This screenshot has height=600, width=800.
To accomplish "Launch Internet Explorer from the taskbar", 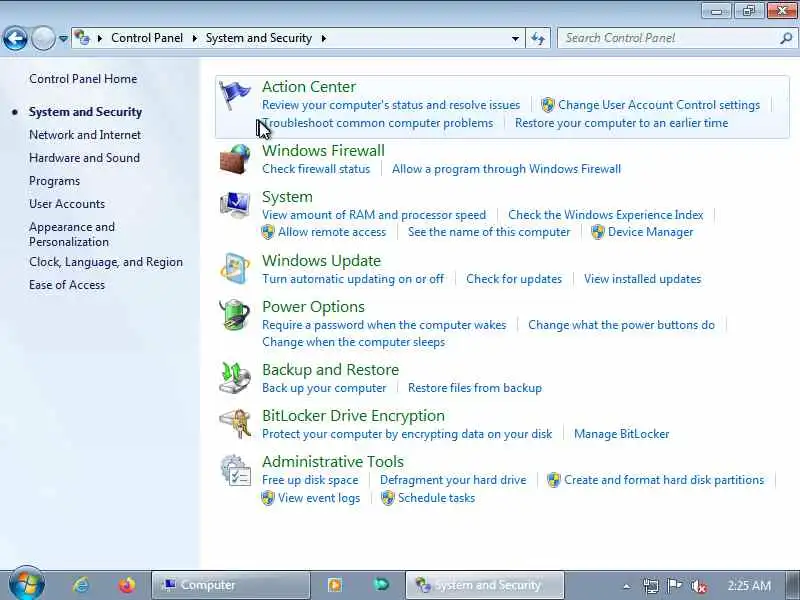I will click(81, 585).
